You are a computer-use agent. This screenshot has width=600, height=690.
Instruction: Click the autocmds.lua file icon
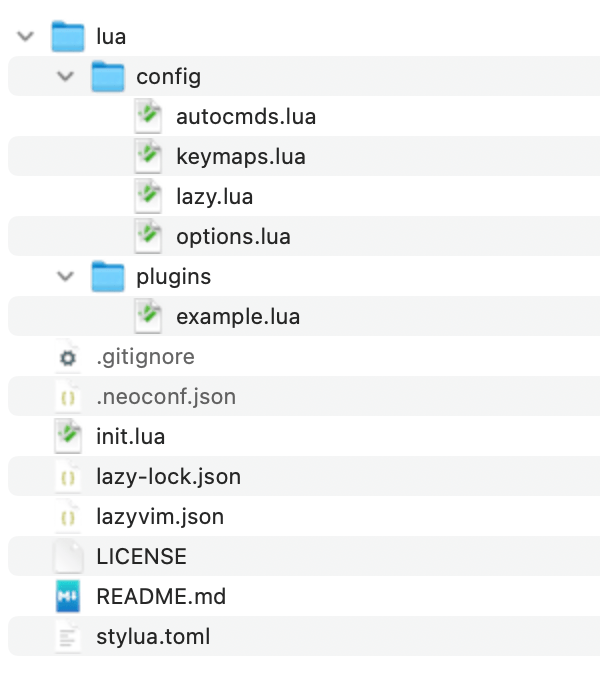pyautogui.click(x=148, y=116)
